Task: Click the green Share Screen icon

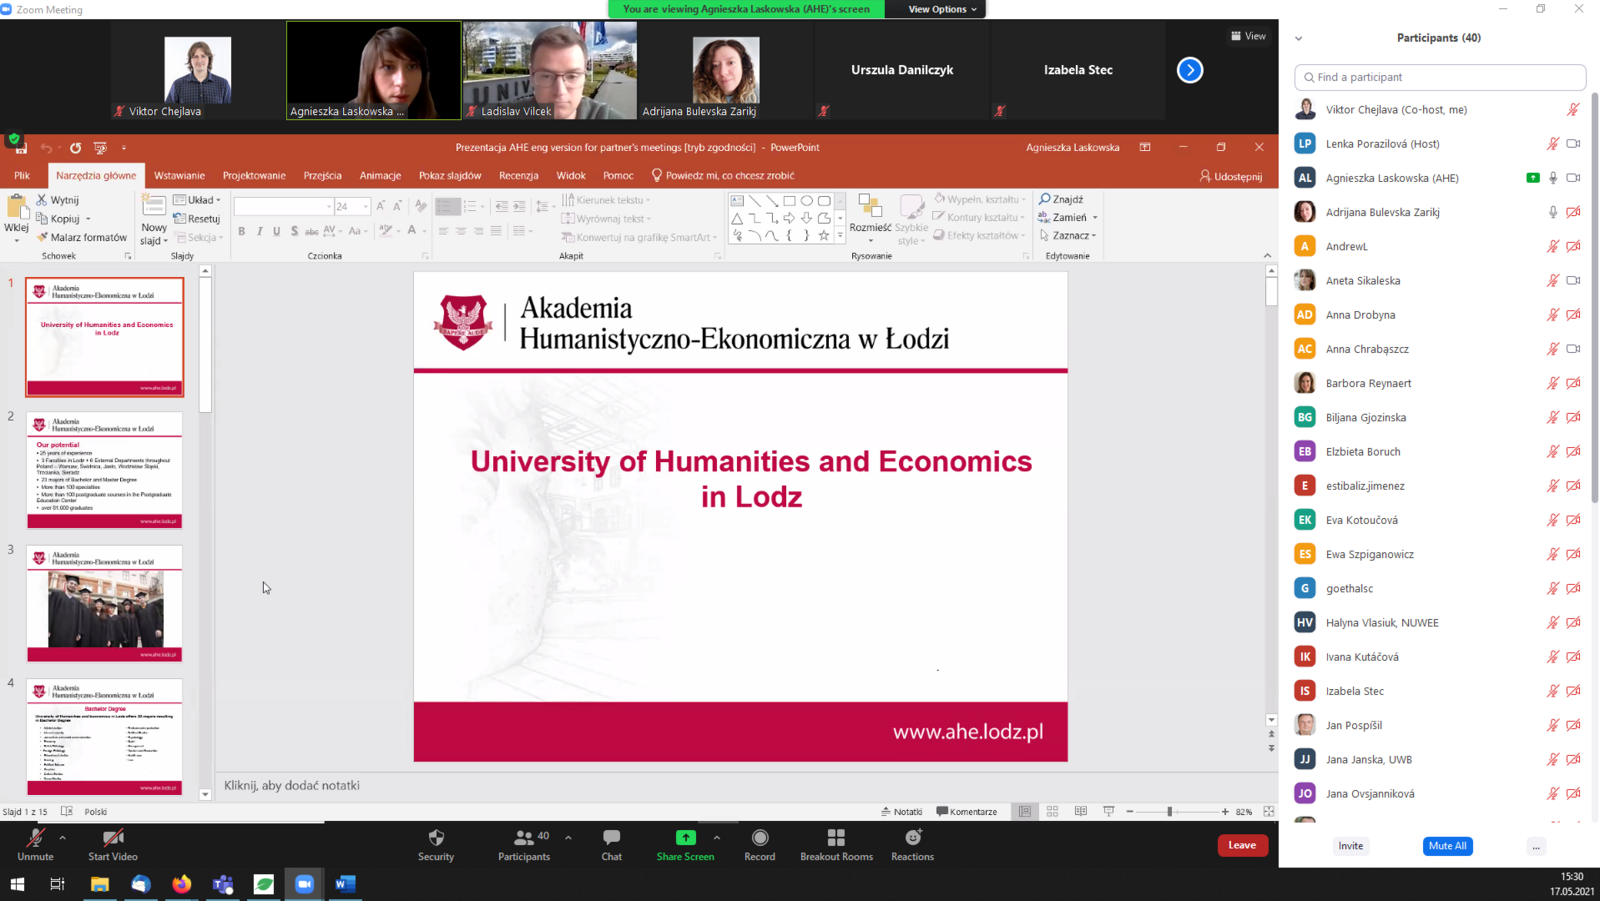Action: (685, 838)
